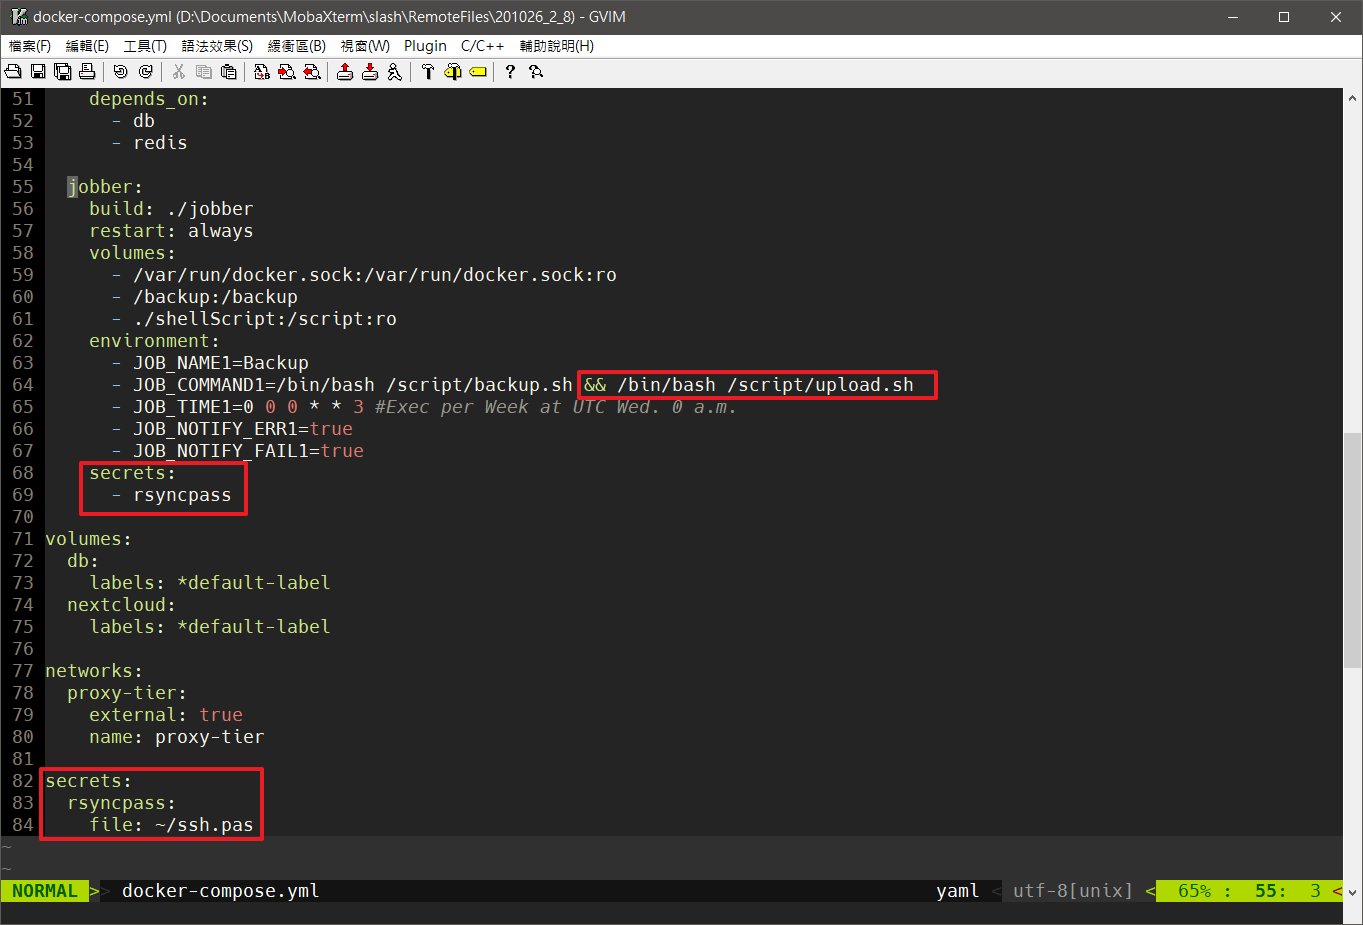Screen dimensions: 1363x925
Task: Open the Plugin menu
Action: coord(425,46)
